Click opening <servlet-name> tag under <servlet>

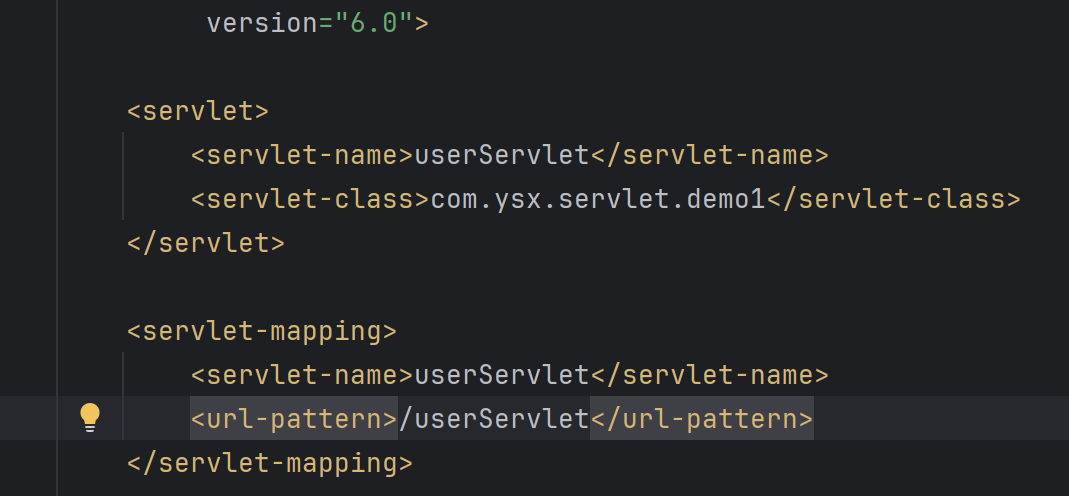303,155
